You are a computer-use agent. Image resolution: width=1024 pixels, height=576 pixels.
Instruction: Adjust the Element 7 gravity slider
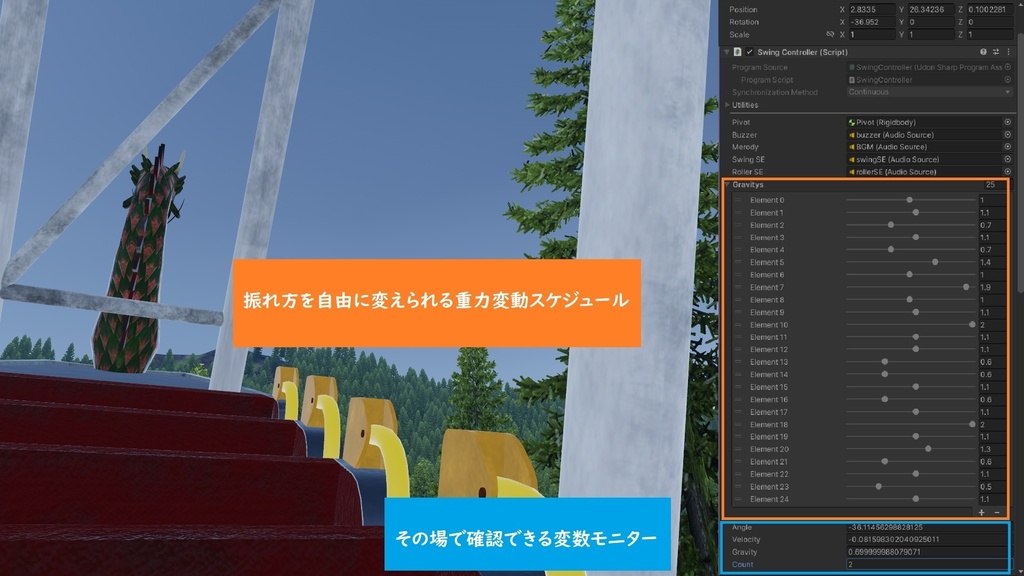pos(966,287)
